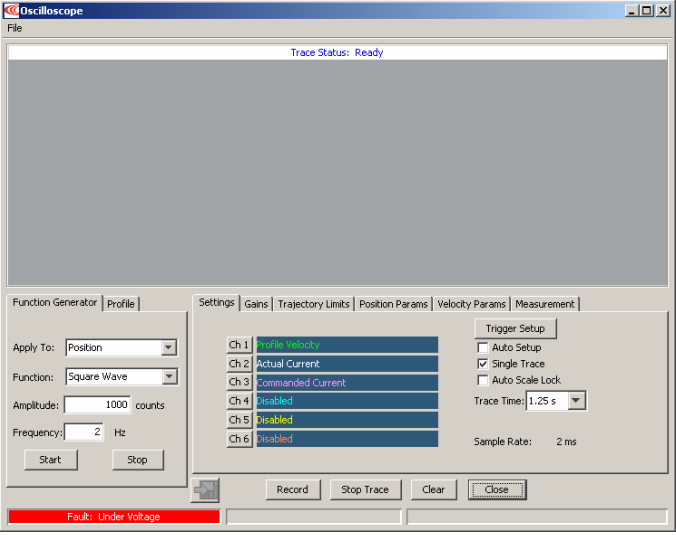The height and width of the screenshot is (535, 676).
Task: Click the Ch 1 channel button
Action: click(x=239, y=345)
